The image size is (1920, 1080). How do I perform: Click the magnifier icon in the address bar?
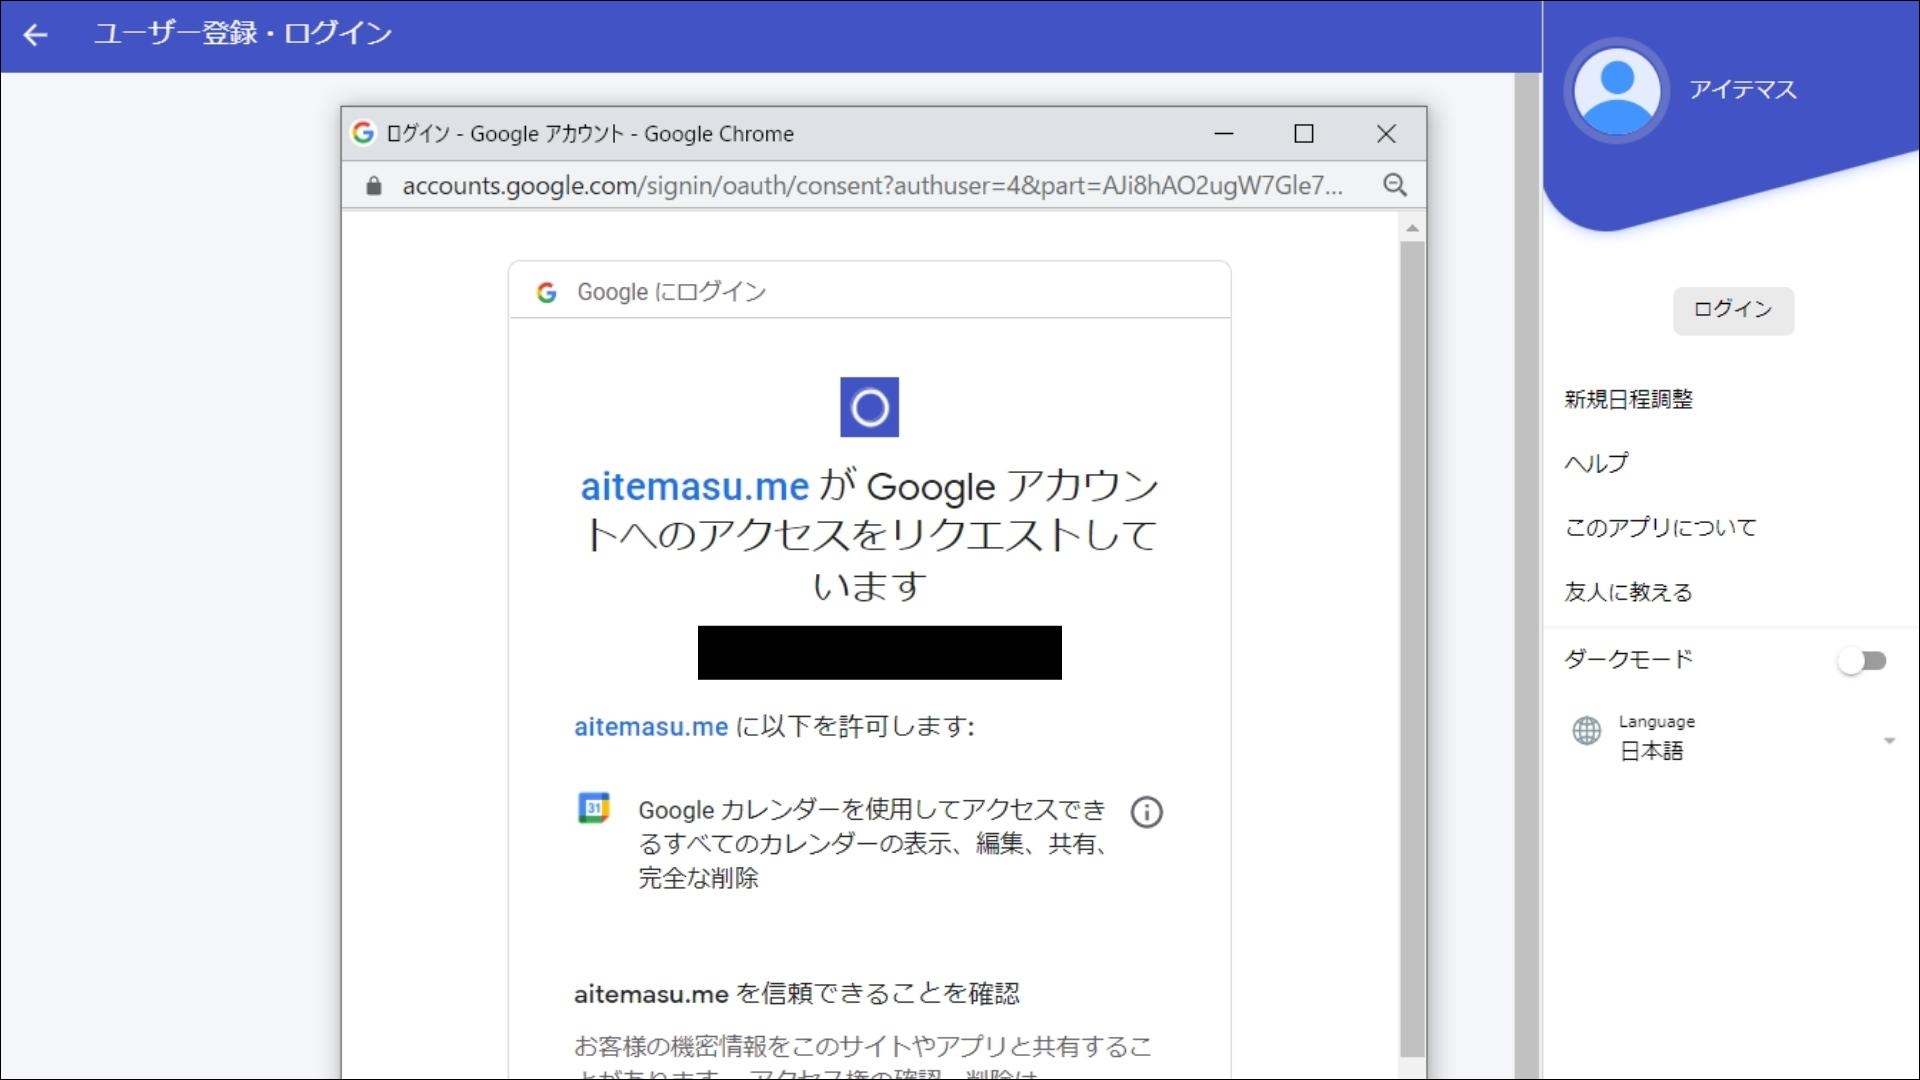coord(1396,185)
